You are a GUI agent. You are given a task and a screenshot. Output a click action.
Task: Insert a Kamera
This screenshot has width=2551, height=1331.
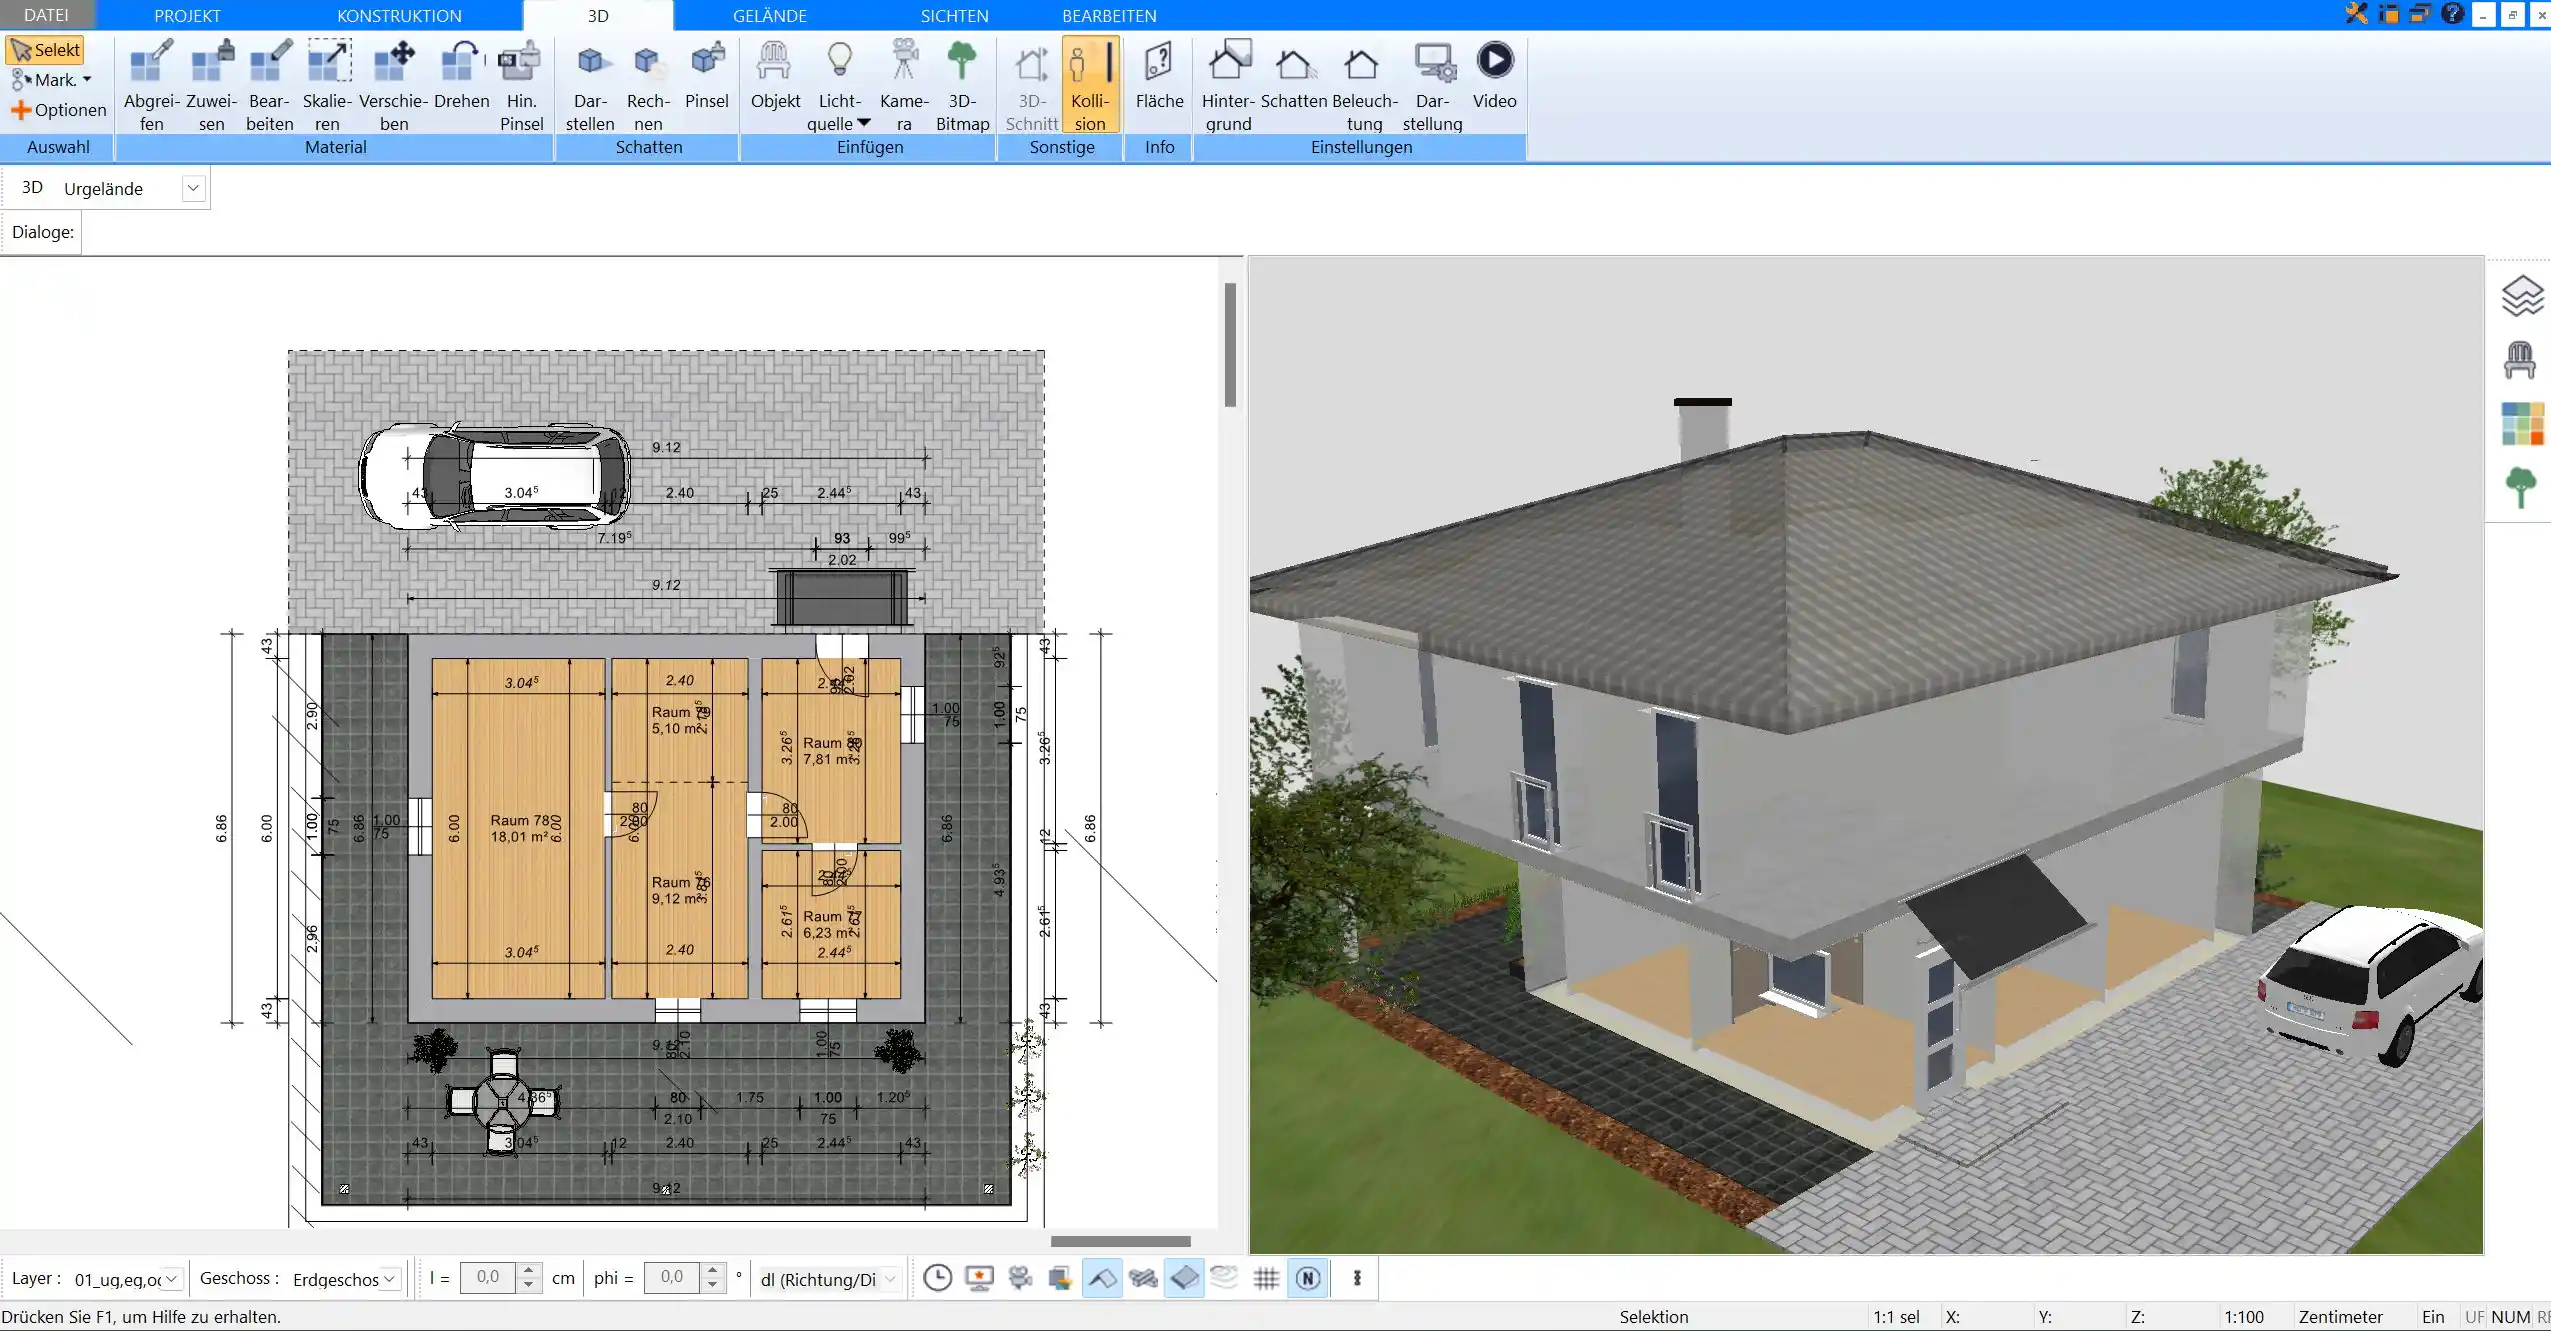point(904,85)
